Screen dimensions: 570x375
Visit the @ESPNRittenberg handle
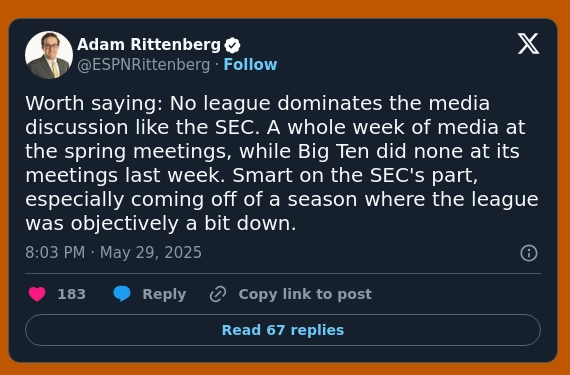pos(144,65)
